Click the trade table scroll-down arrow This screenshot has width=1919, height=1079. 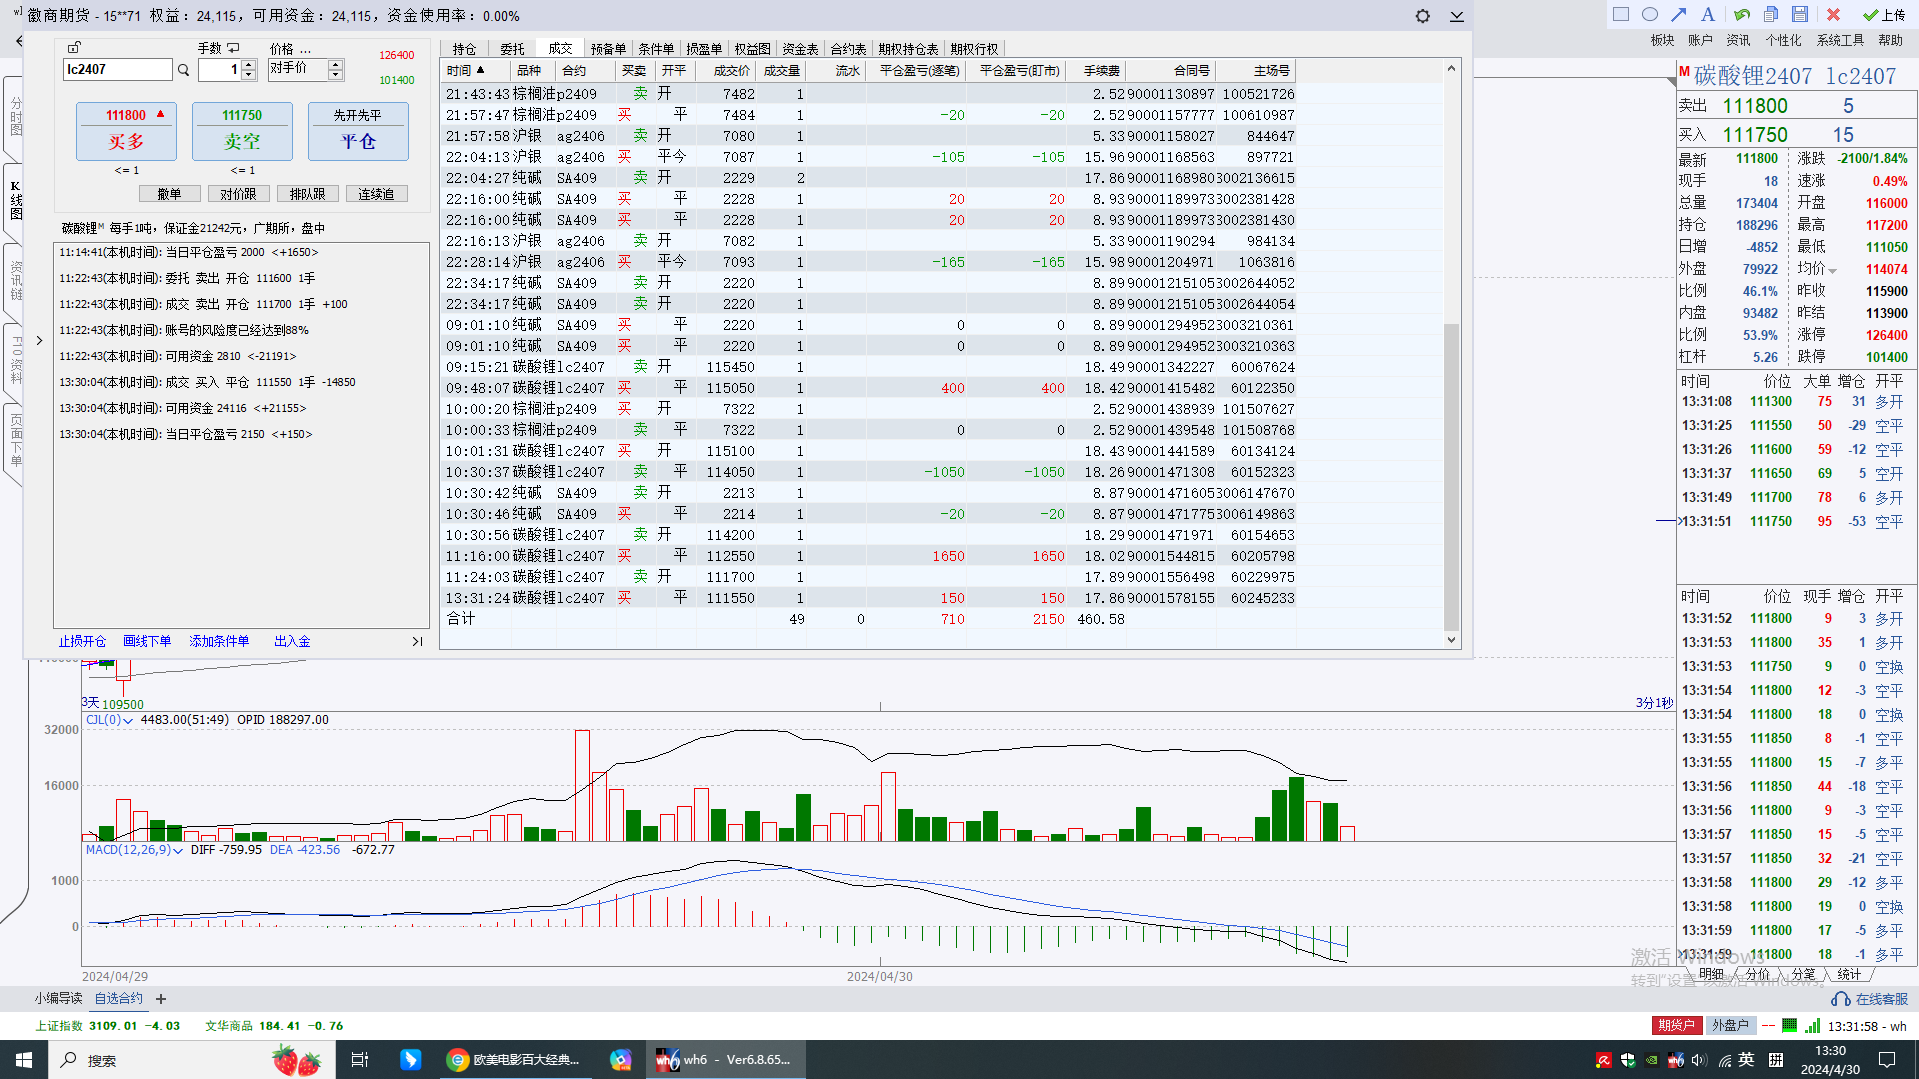click(x=1451, y=640)
